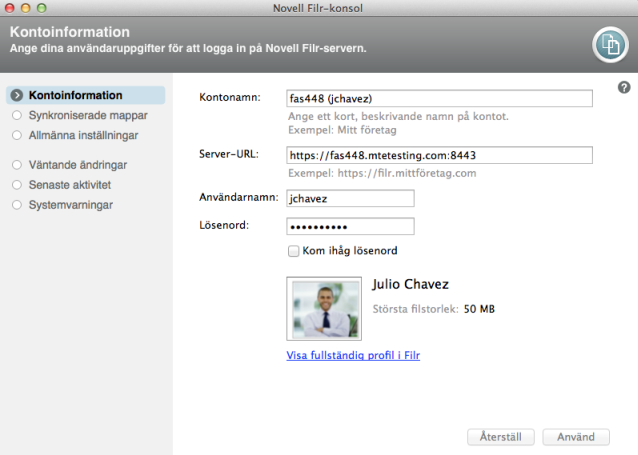Open Allmänna inställningar section
The image size is (638, 455).
pyautogui.click(x=83, y=135)
